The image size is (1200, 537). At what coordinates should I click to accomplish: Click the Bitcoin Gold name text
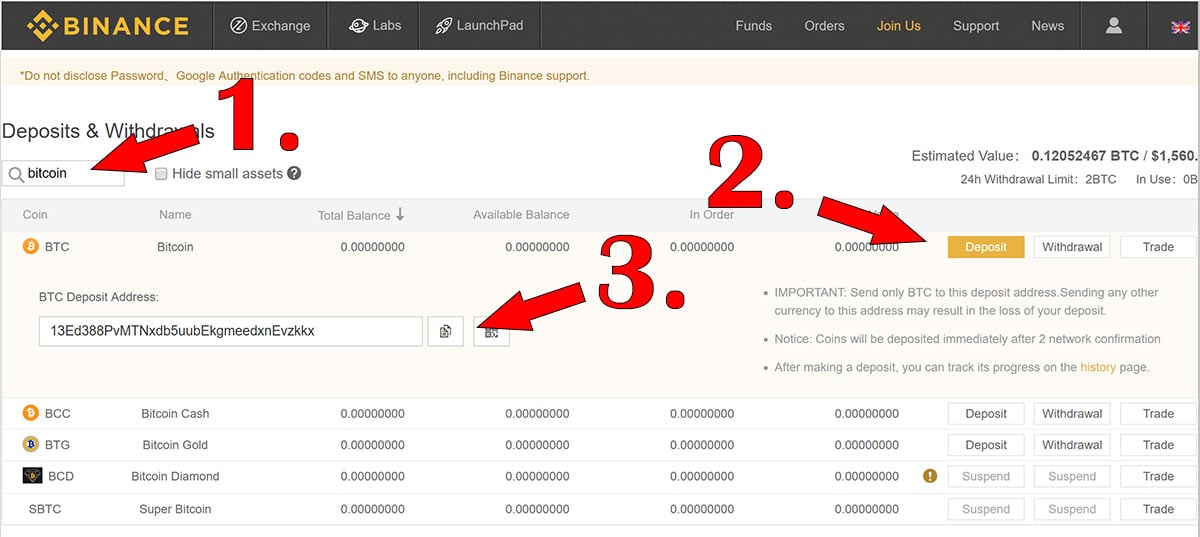coord(175,444)
